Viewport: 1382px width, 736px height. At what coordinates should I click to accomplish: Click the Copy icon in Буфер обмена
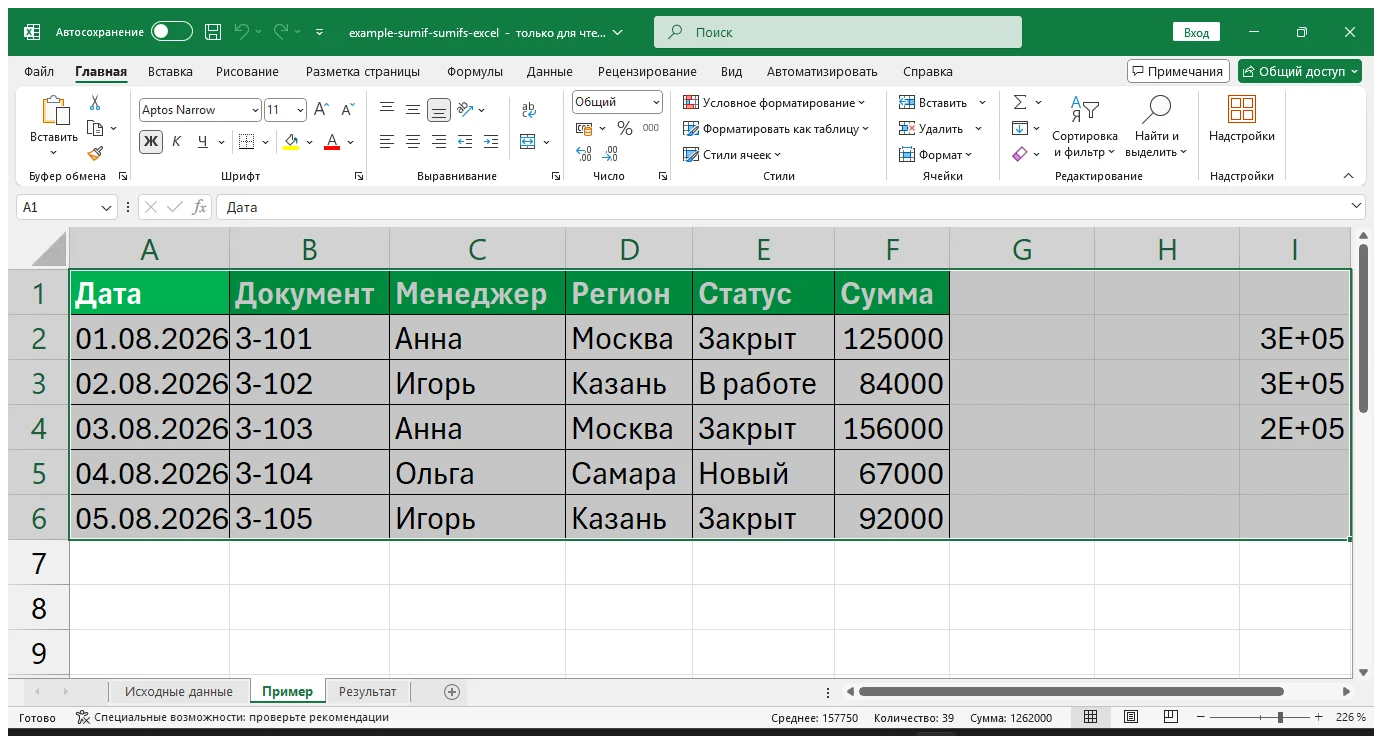point(95,128)
